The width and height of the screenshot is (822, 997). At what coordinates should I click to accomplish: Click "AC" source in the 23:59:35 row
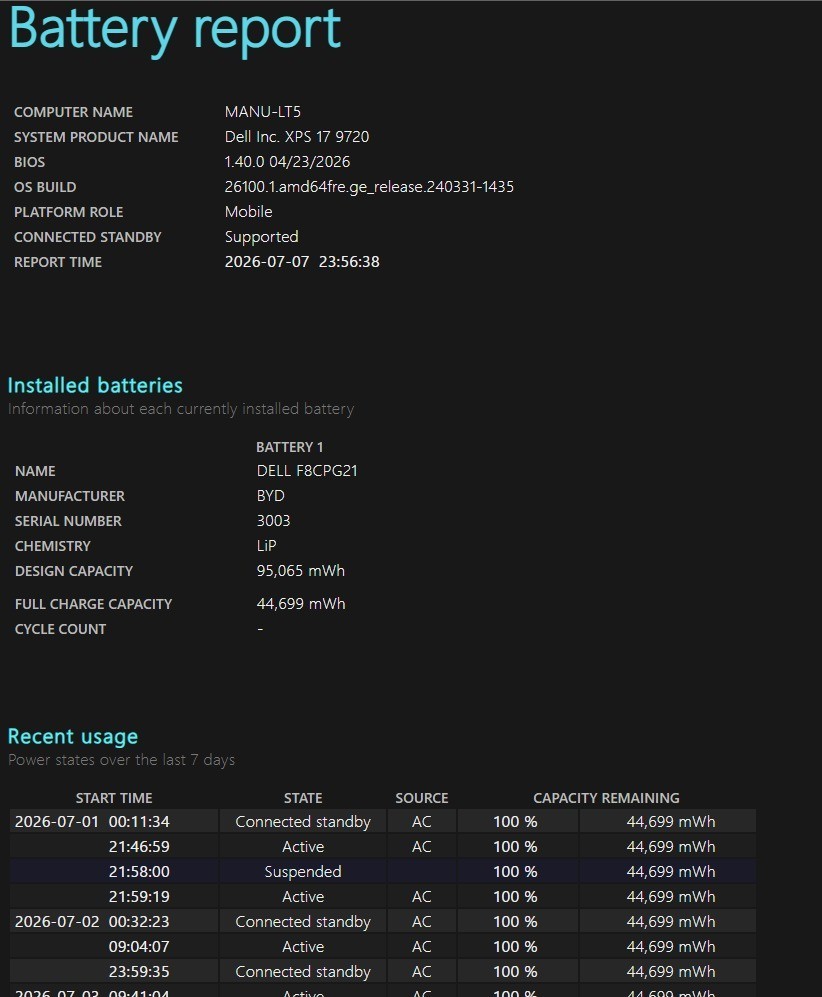pyautogui.click(x=421, y=972)
